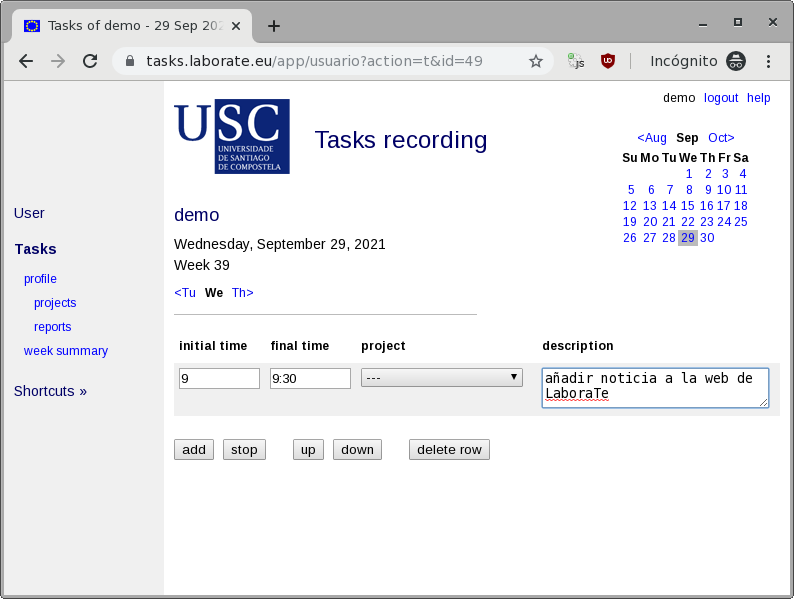Image resolution: width=794 pixels, height=599 pixels.
Task: Click the initial time input field
Action: tap(219, 378)
